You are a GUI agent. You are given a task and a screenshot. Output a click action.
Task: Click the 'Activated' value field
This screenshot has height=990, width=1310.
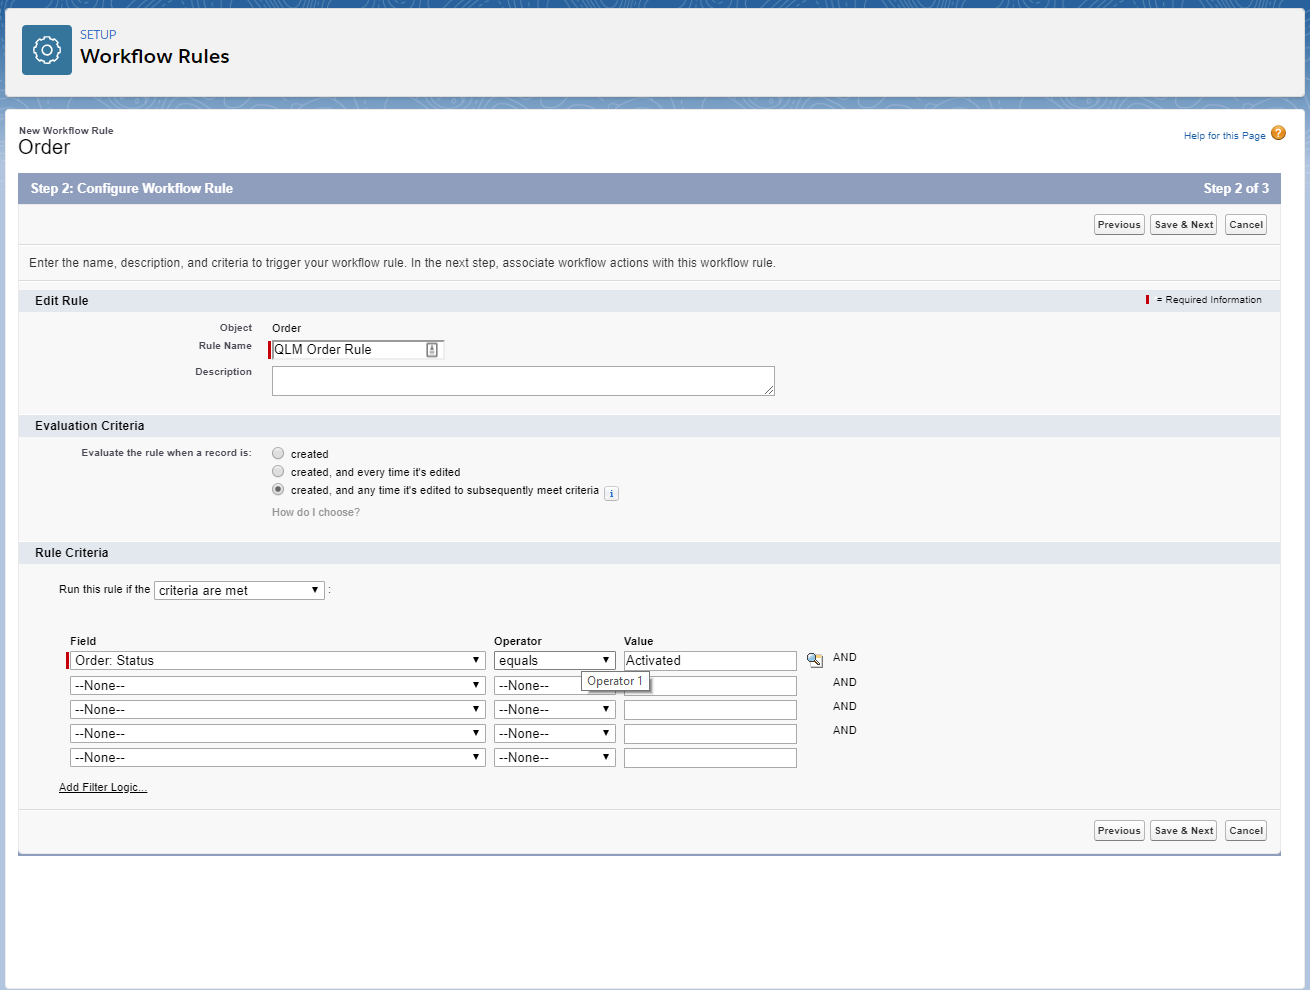tap(710, 661)
